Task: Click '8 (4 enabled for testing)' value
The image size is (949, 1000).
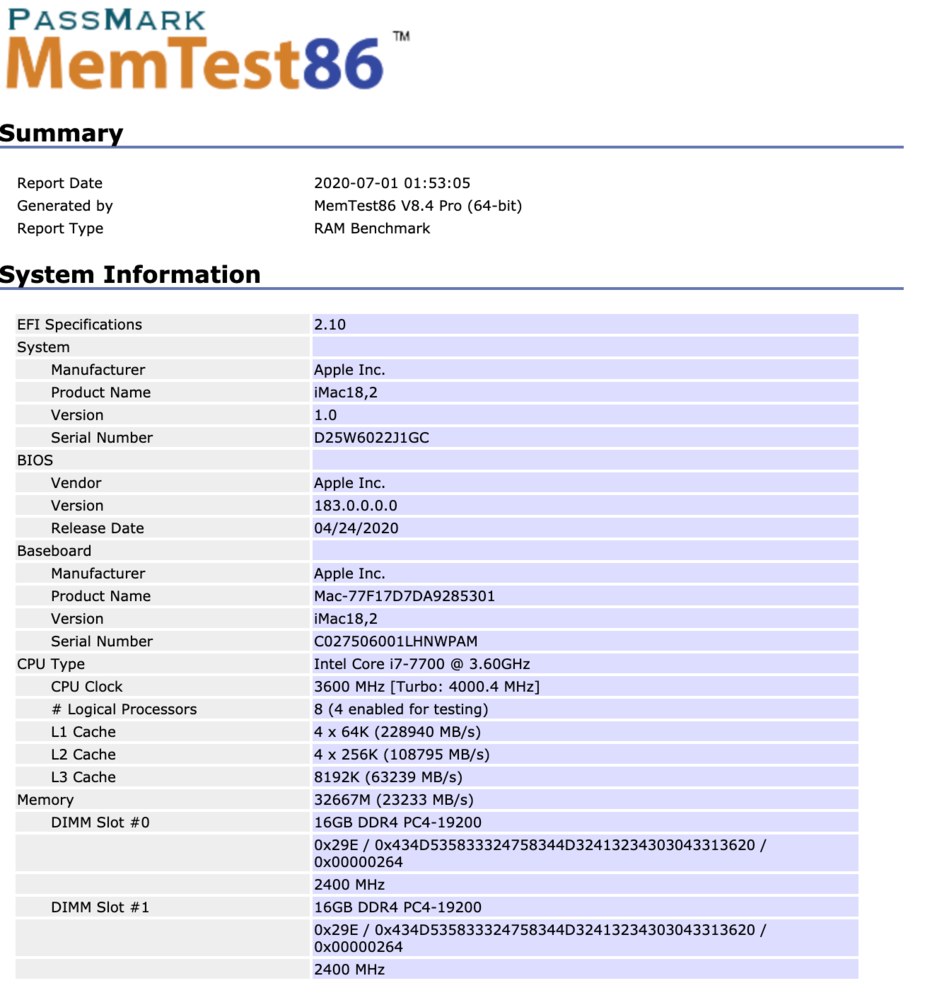Action: click(401, 709)
